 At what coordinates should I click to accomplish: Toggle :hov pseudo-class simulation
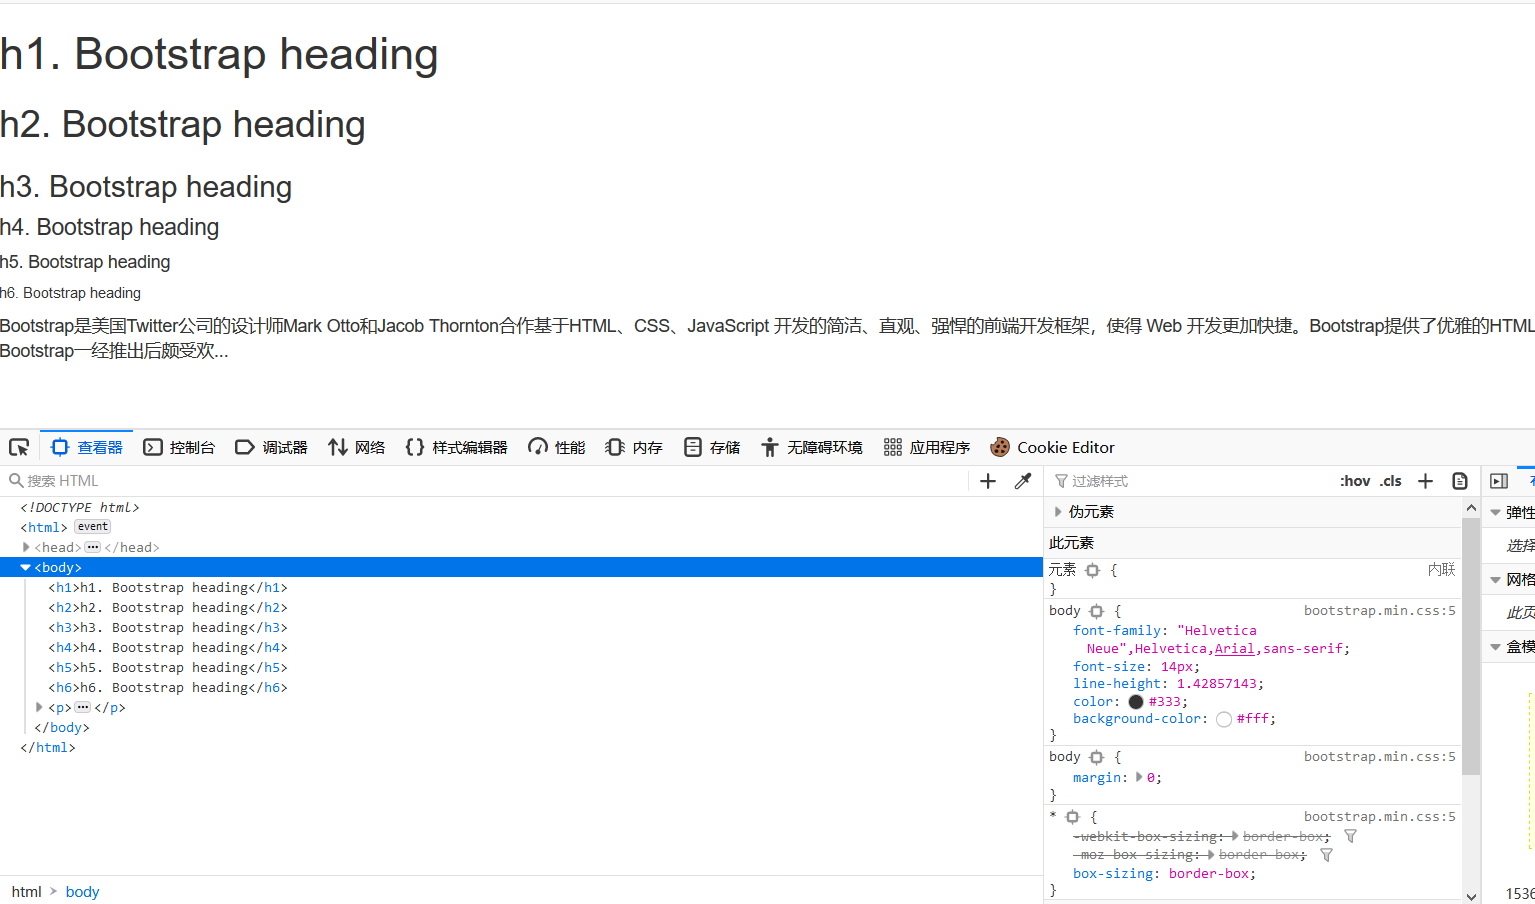coord(1355,481)
